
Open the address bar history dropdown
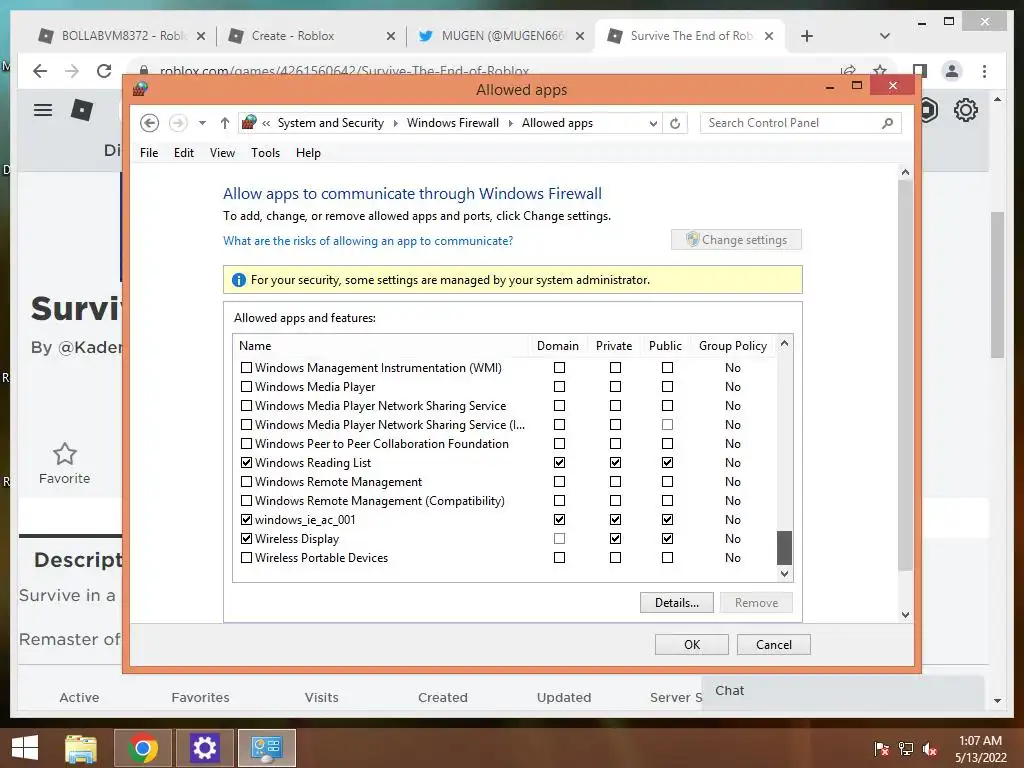652,123
